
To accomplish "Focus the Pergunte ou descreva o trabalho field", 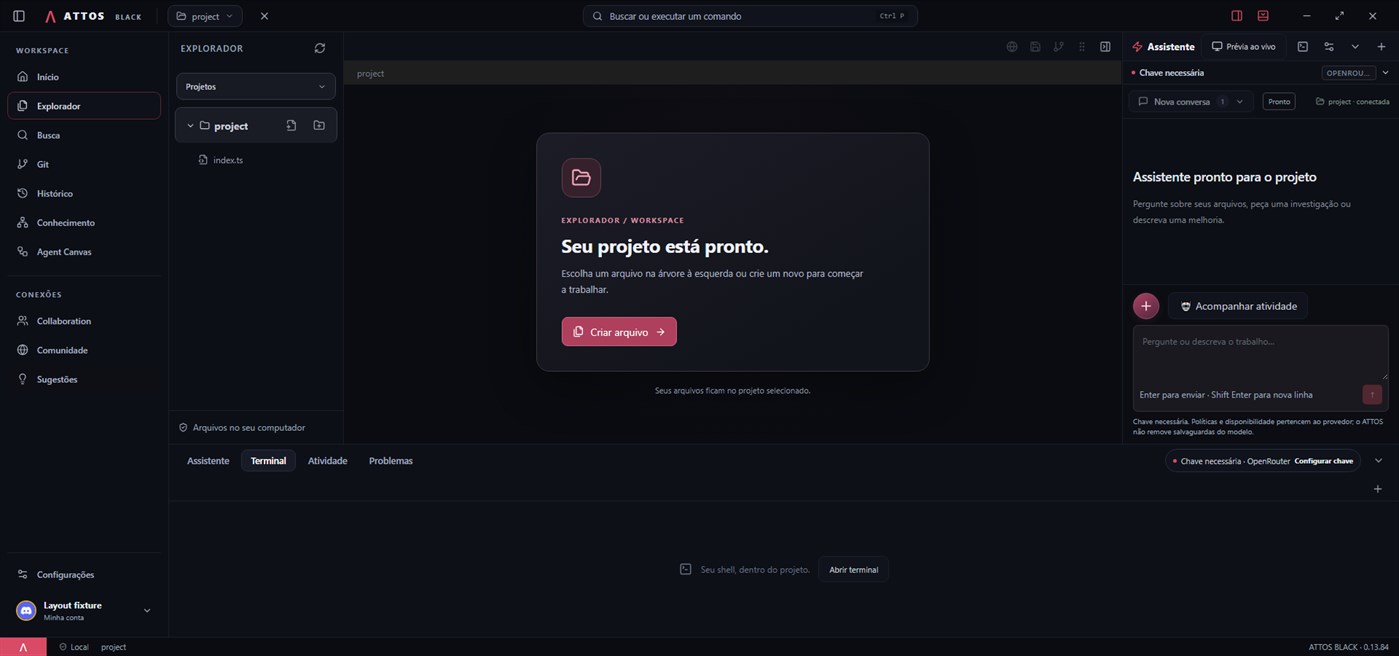I will (x=1260, y=352).
